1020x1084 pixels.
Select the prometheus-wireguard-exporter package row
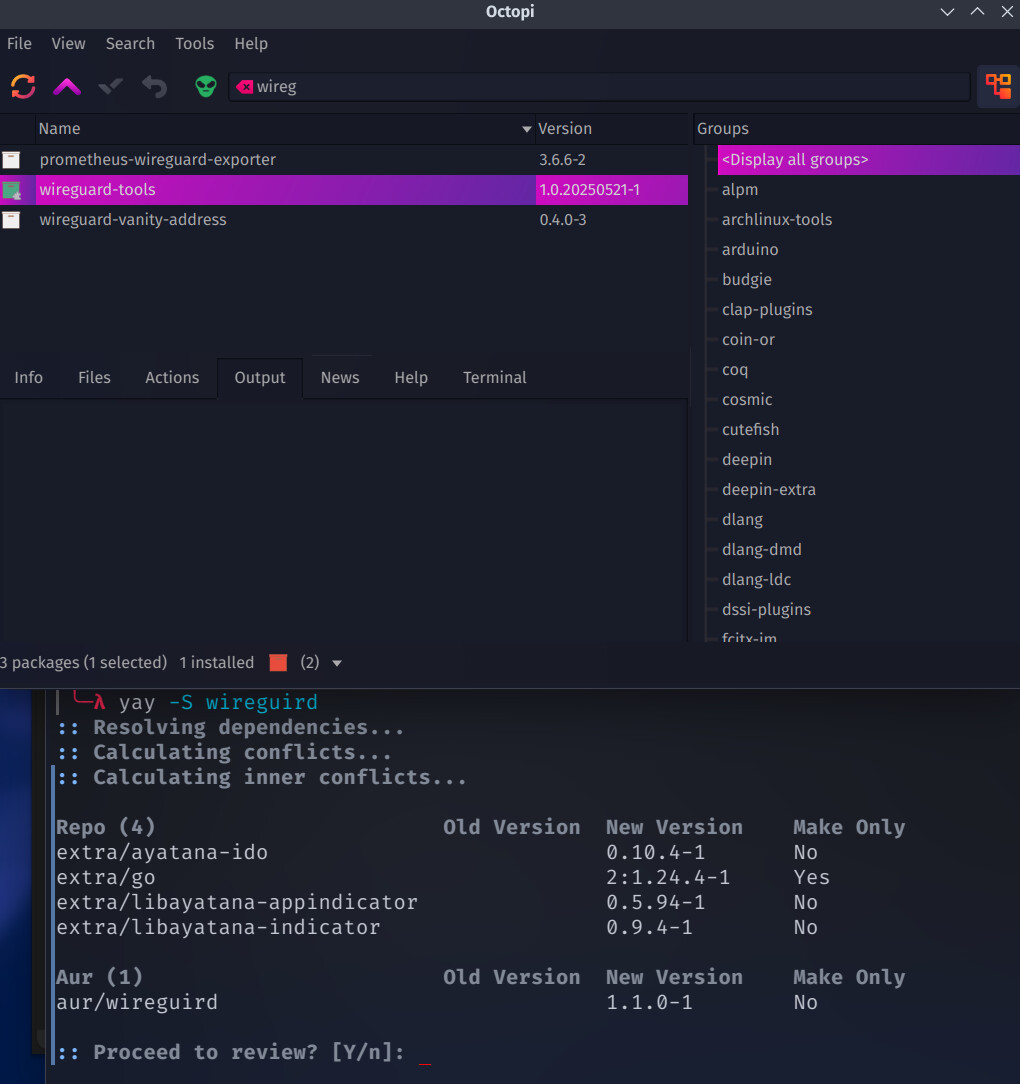(x=344, y=160)
